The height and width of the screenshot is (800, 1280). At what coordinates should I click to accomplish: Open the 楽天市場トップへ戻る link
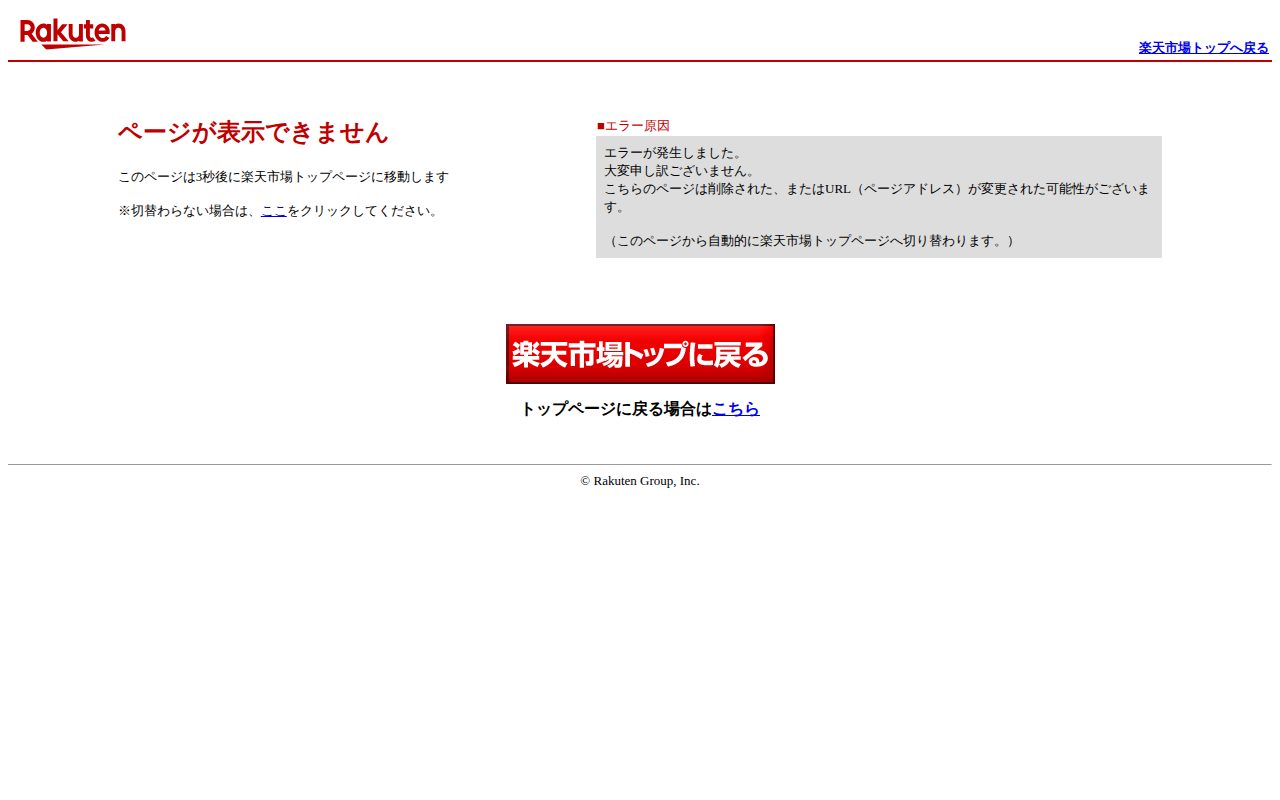pyautogui.click(x=1203, y=47)
